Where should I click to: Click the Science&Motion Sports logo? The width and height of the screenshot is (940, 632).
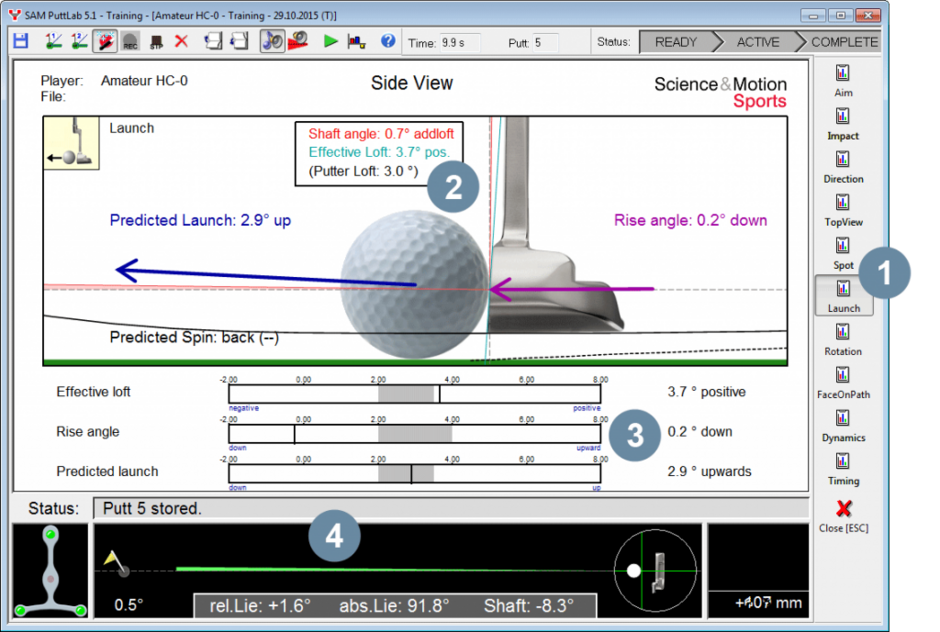pyautogui.click(x=720, y=92)
